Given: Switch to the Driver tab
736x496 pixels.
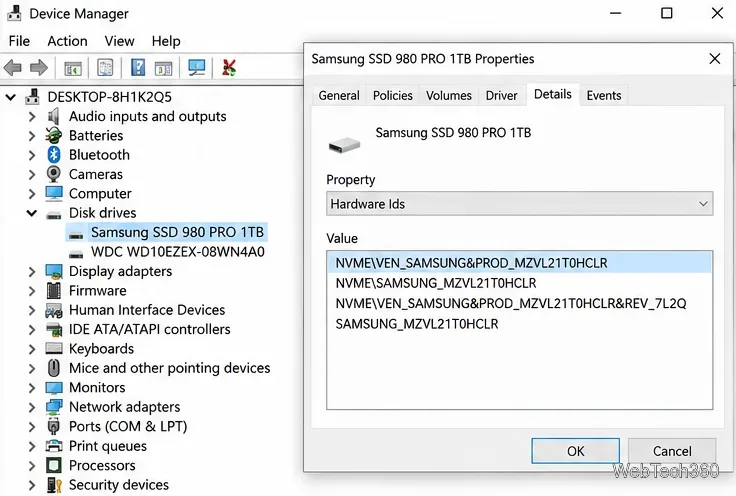Looking at the screenshot, I should [x=501, y=95].
